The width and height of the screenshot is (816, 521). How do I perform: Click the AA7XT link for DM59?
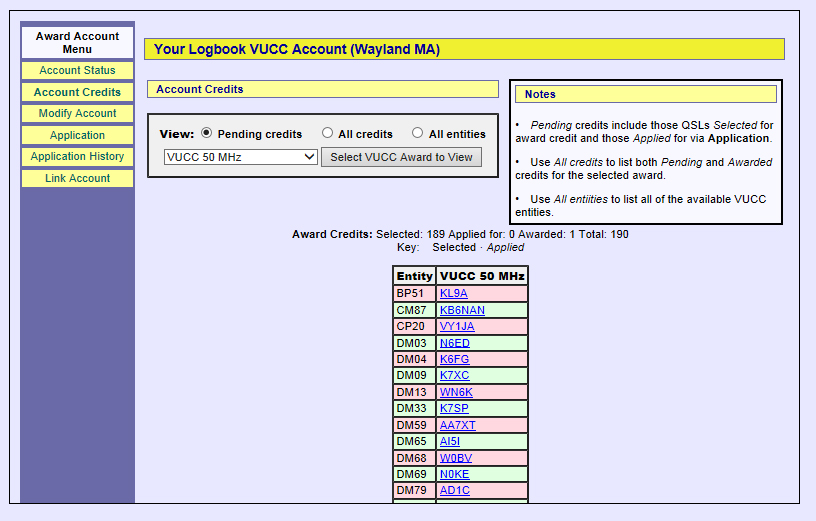pos(458,425)
